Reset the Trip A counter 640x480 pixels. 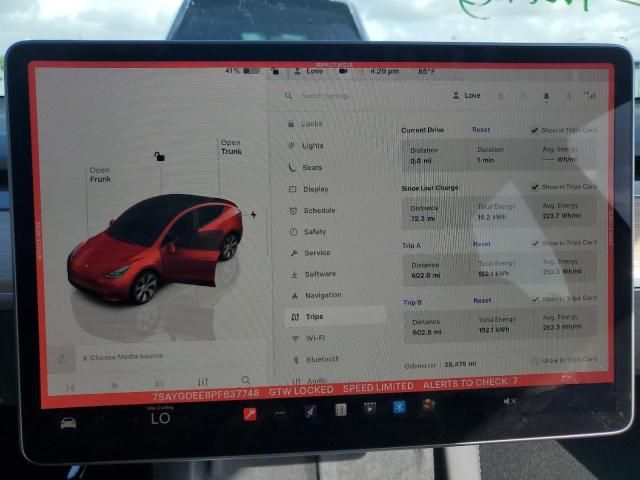tap(481, 244)
